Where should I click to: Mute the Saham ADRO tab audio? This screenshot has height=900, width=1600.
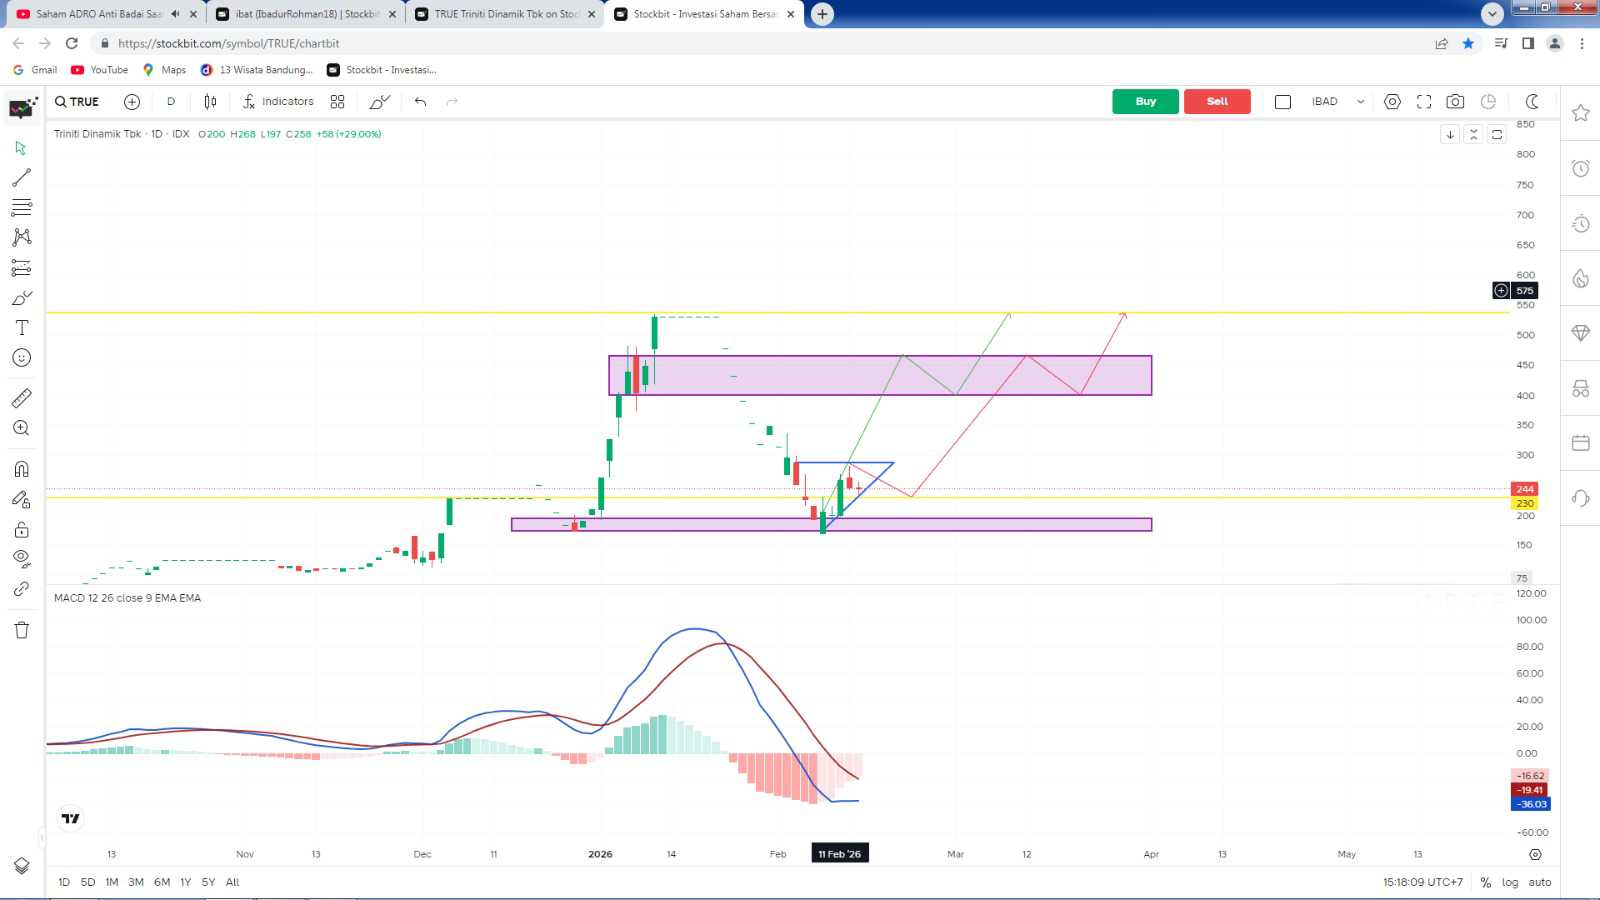(176, 14)
